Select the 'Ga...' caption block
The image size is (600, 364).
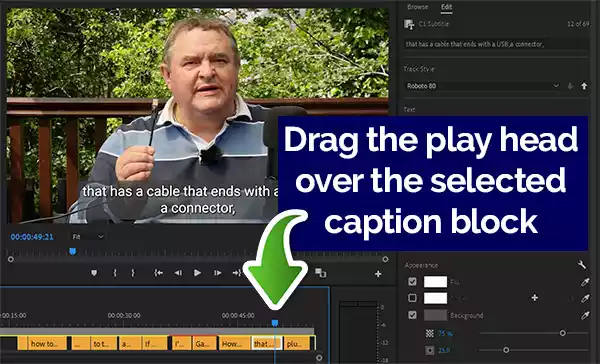point(205,343)
